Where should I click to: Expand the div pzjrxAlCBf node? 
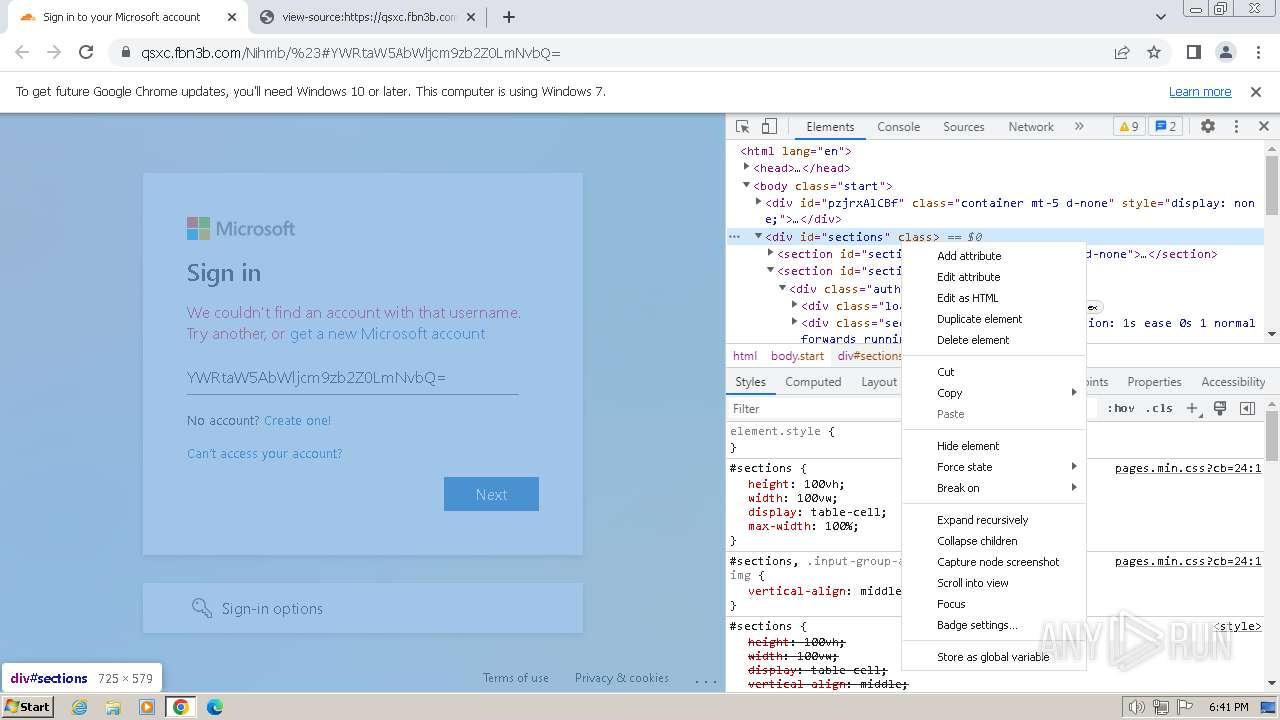coord(758,202)
